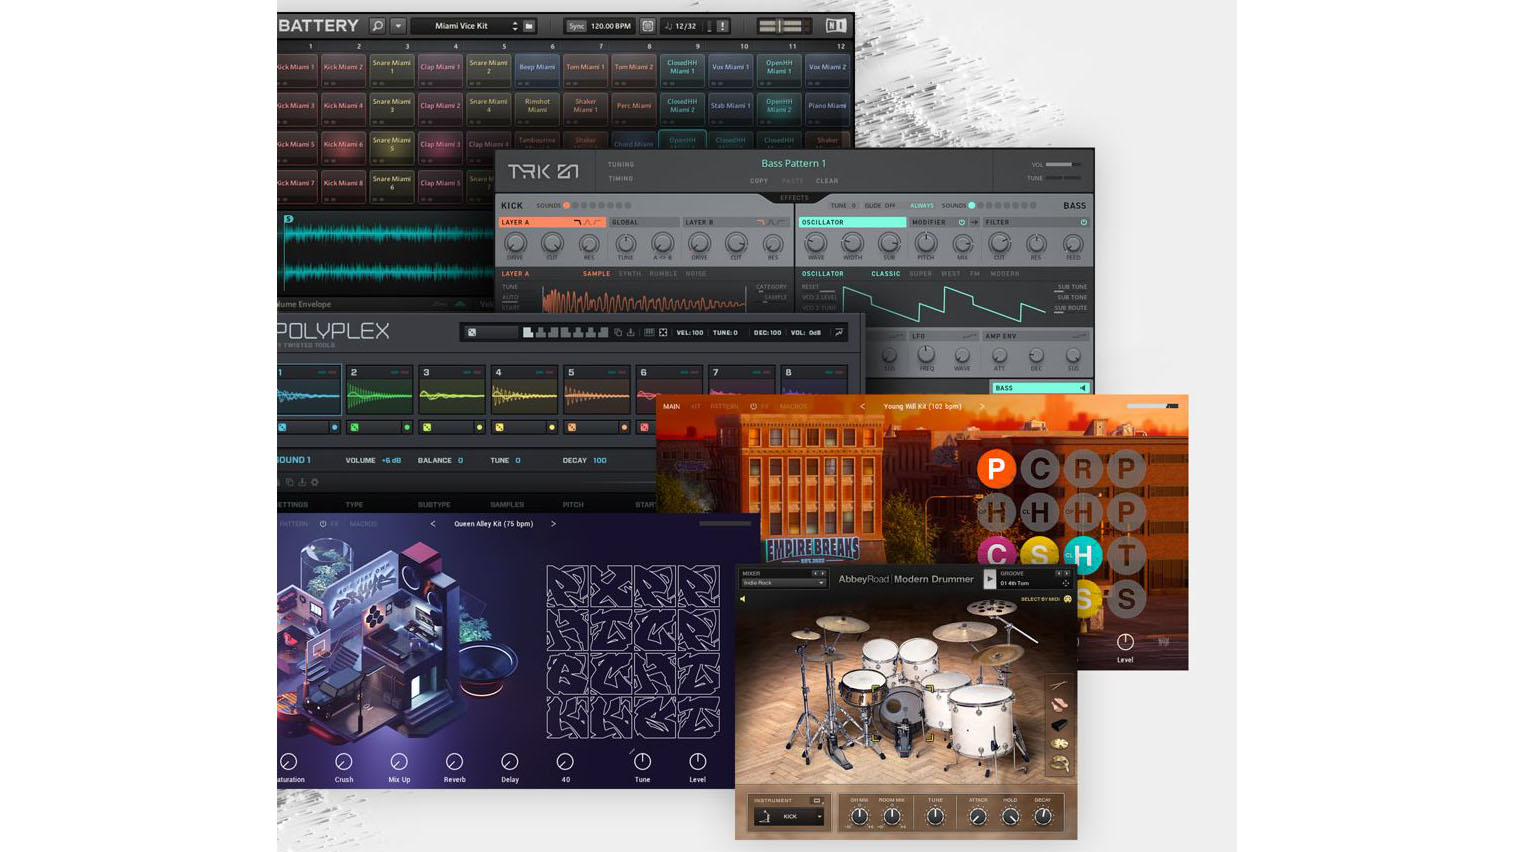
Task: Click the Tom Miami 1 cell in Battery
Action: pos(585,70)
